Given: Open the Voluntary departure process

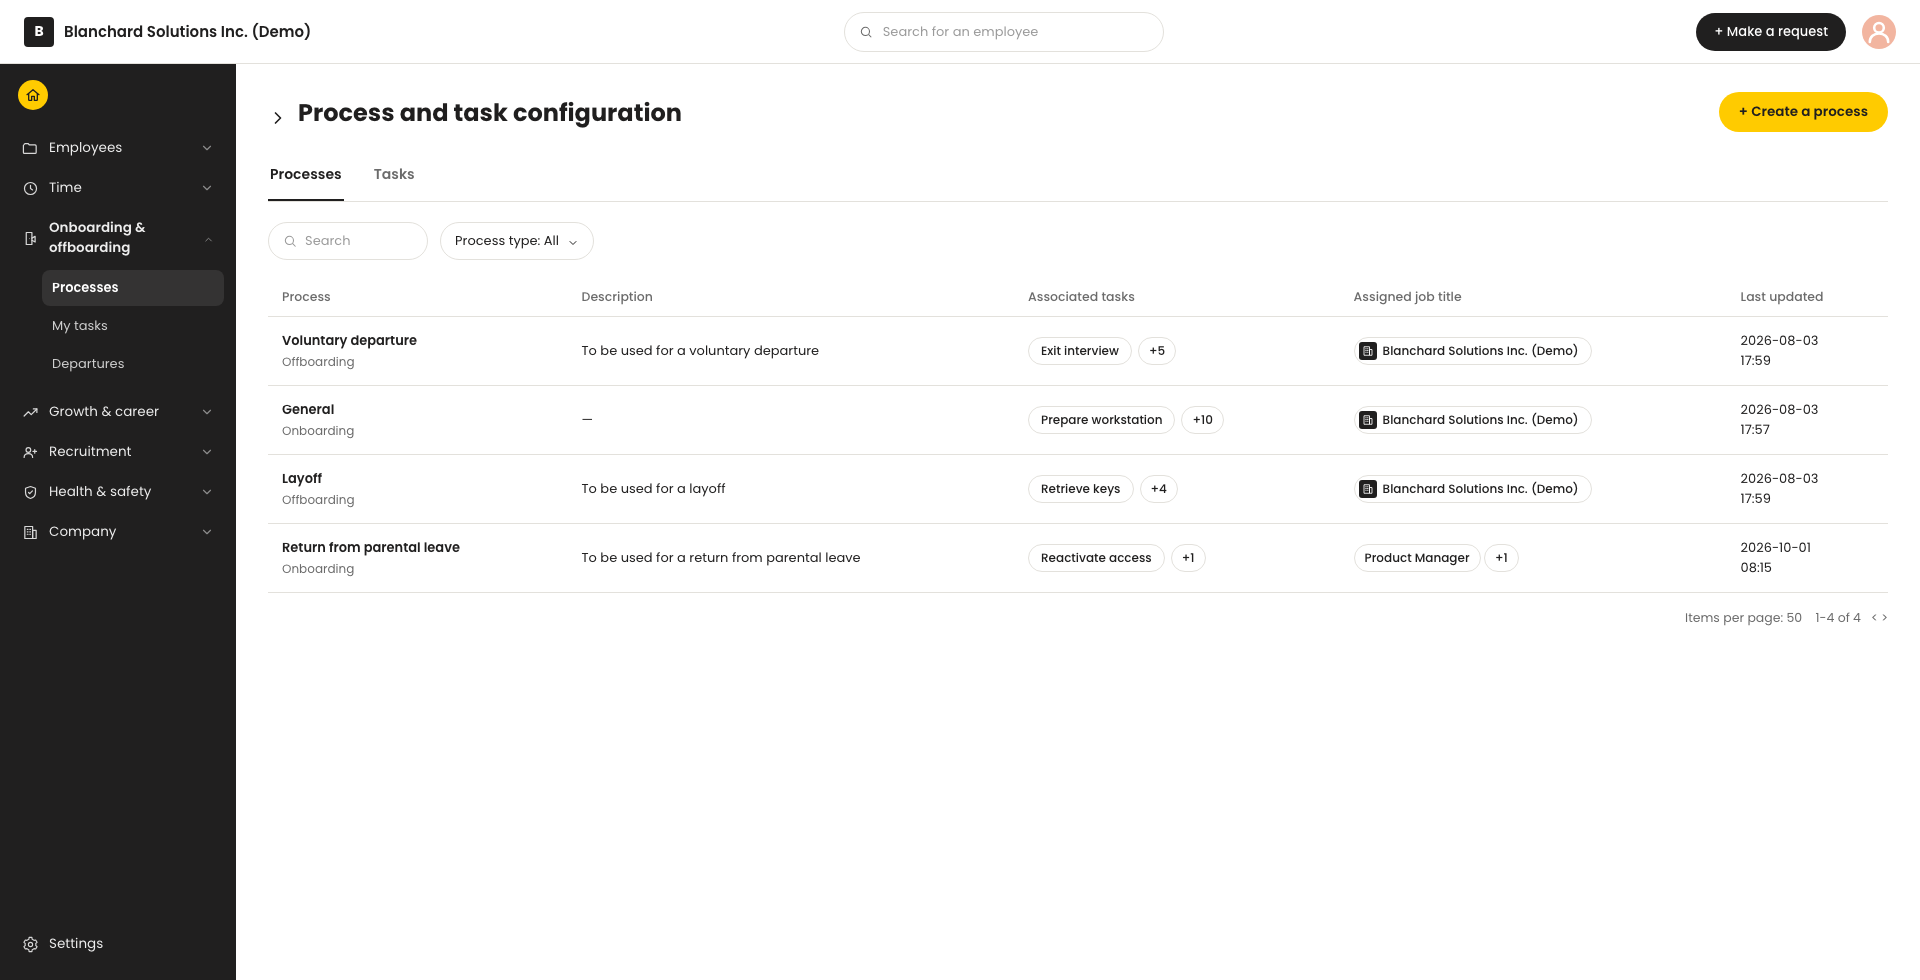Looking at the screenshot, I should pos(349,341).
